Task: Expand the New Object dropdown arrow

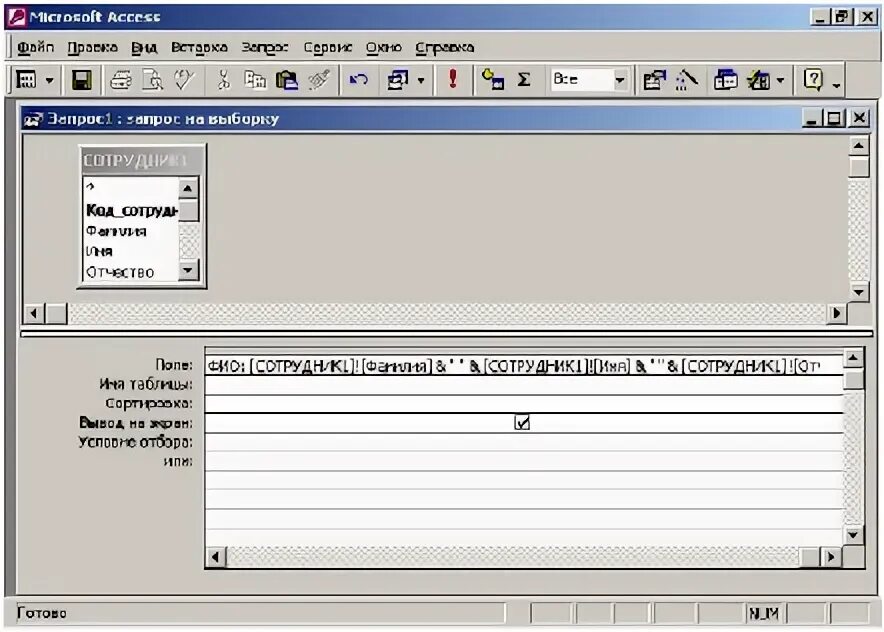Action: [780, 81]
